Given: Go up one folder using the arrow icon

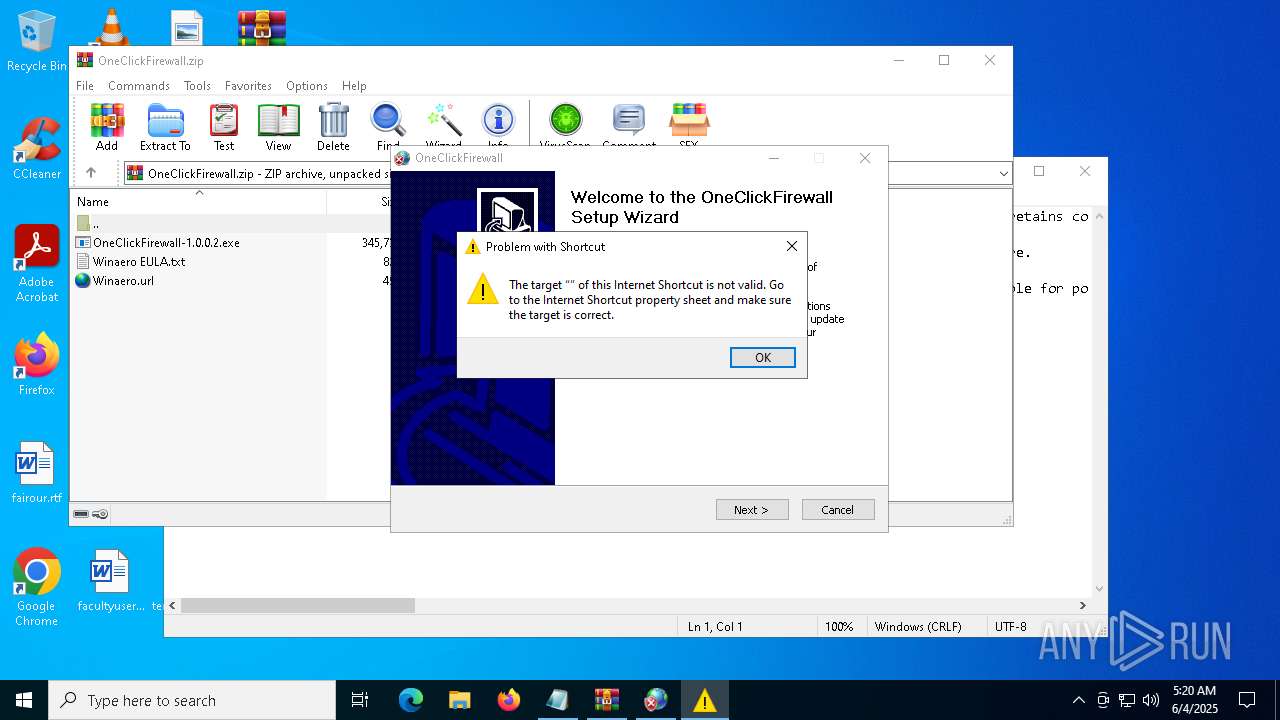Looking at the screenshot, I should 91,173.
